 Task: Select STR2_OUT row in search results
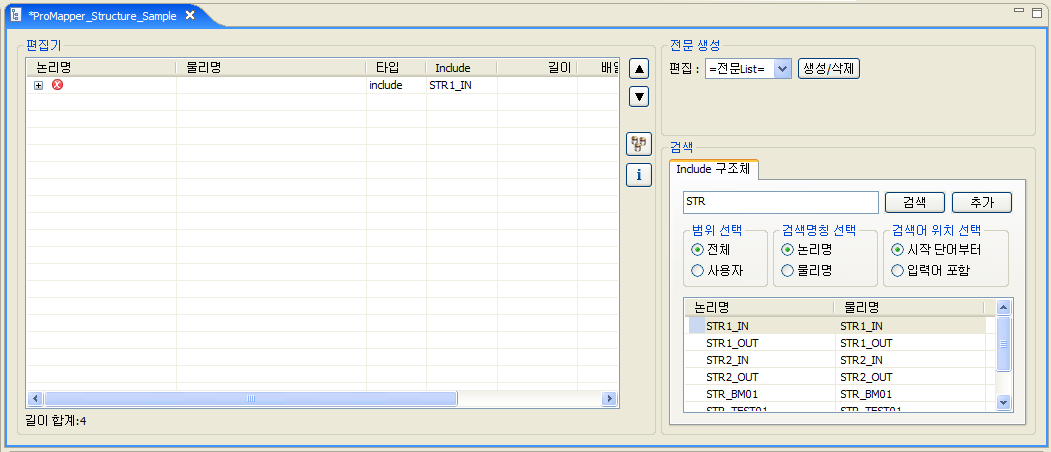point(835,377)
